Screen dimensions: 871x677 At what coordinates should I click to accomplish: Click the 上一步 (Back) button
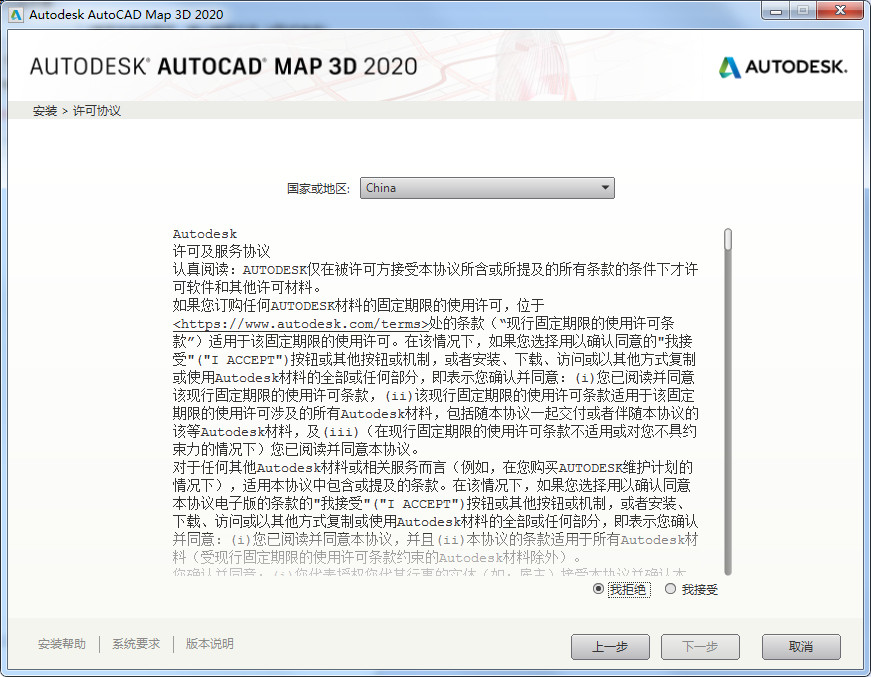point(610,646)
